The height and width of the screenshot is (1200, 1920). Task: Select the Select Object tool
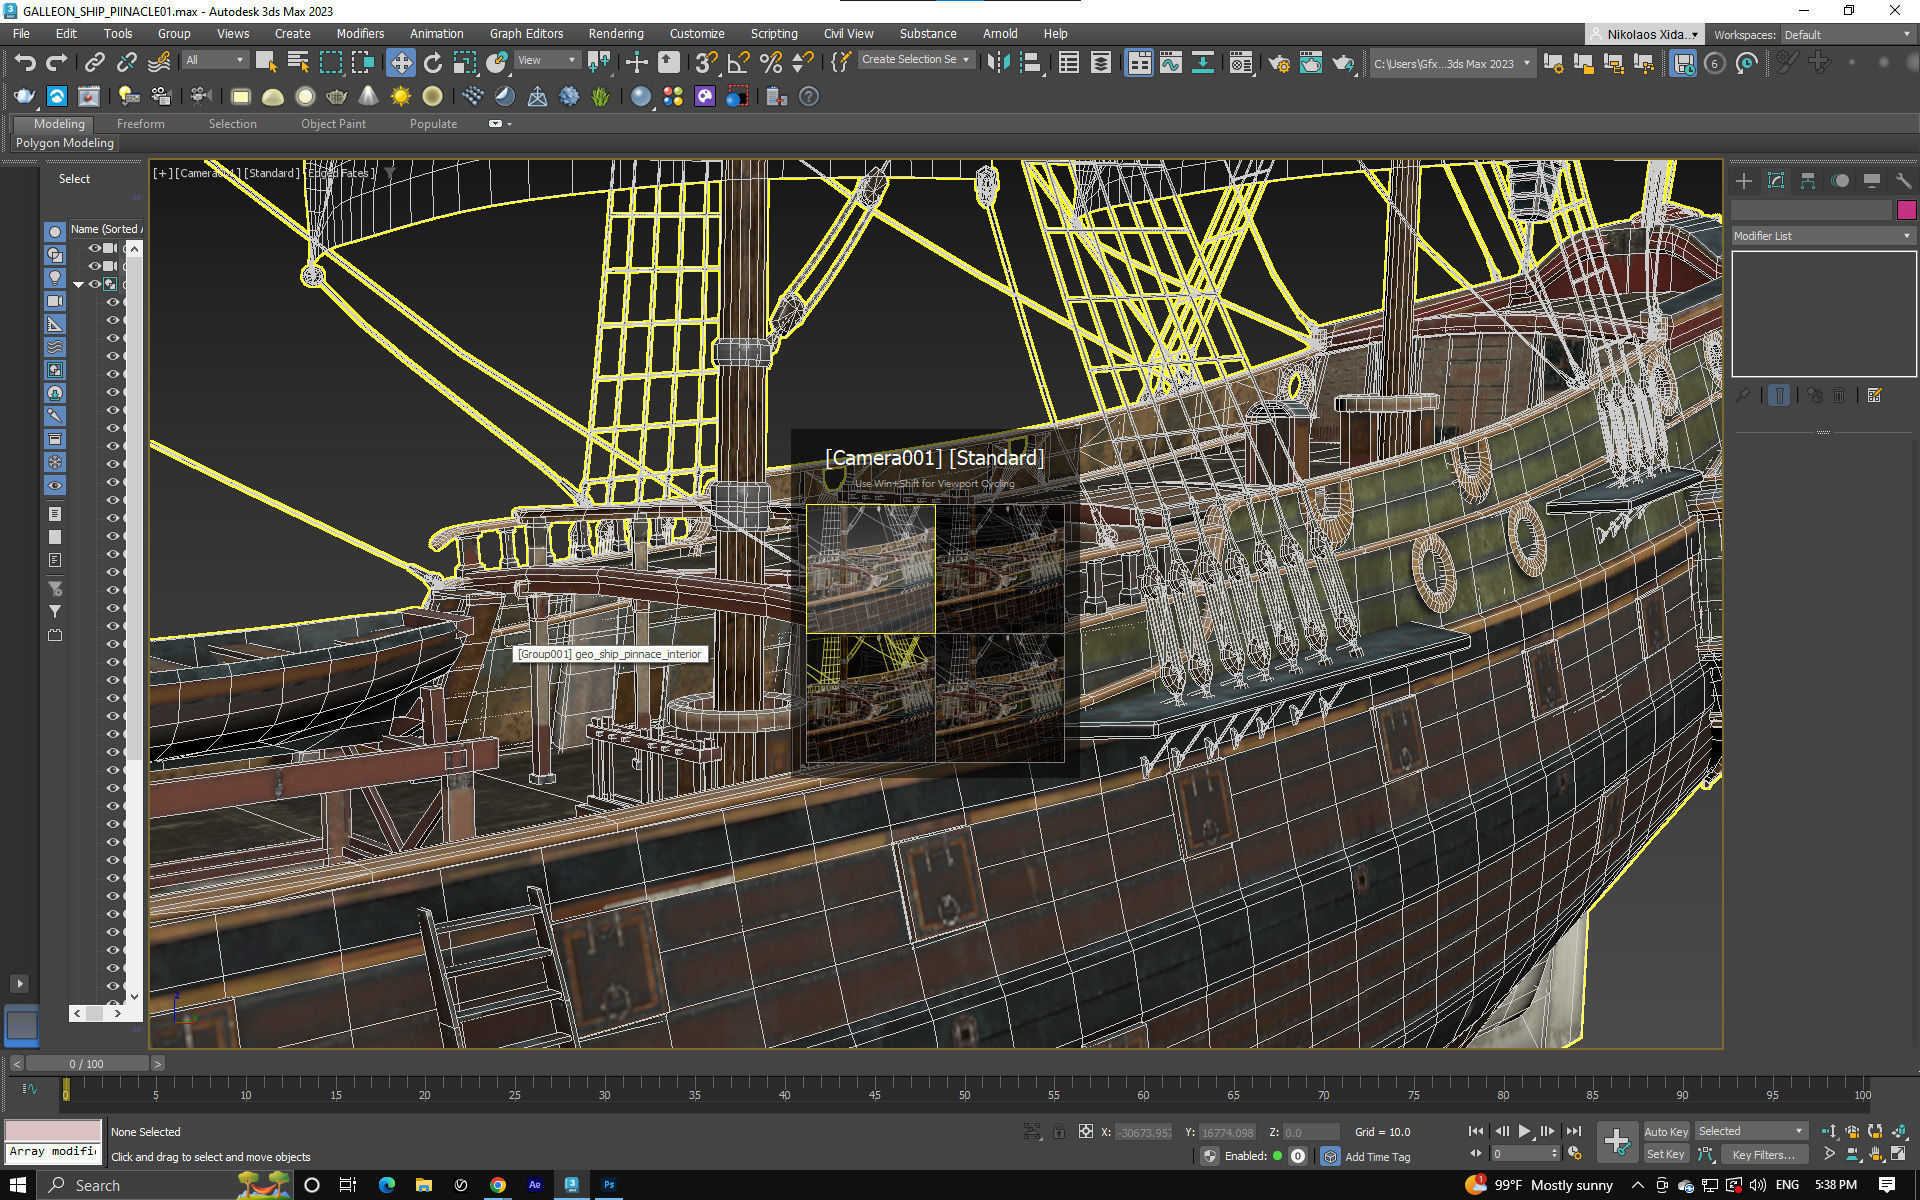click(266, 63)
